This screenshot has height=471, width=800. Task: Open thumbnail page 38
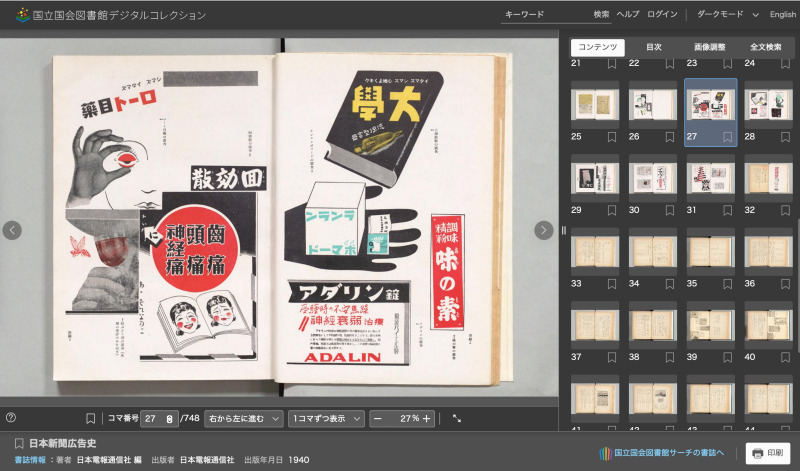[653, 325]
